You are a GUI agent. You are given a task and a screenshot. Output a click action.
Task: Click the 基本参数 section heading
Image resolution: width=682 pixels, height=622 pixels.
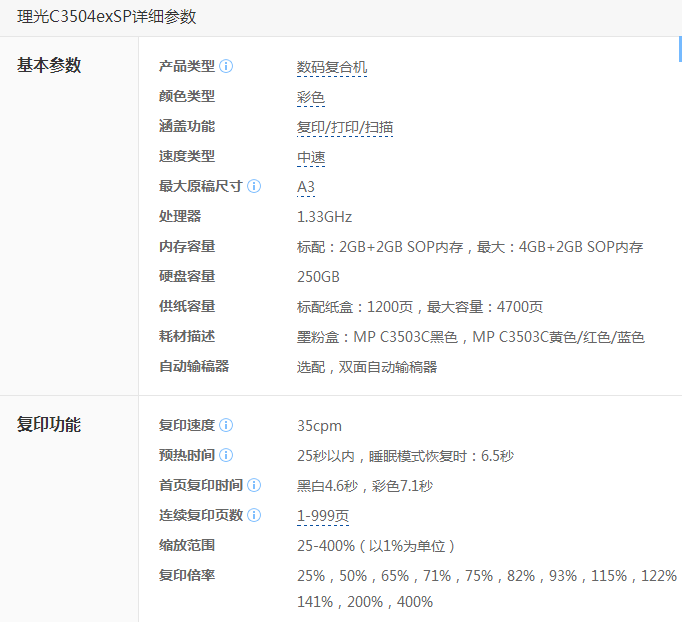pos(49,66)
